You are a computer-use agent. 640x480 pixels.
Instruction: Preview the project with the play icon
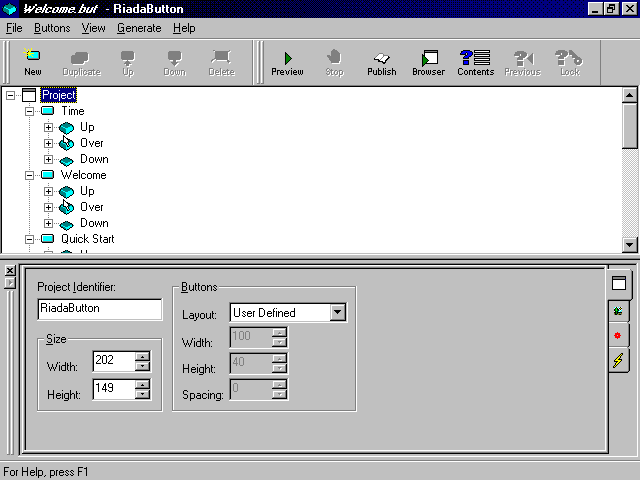coord(287,62)
